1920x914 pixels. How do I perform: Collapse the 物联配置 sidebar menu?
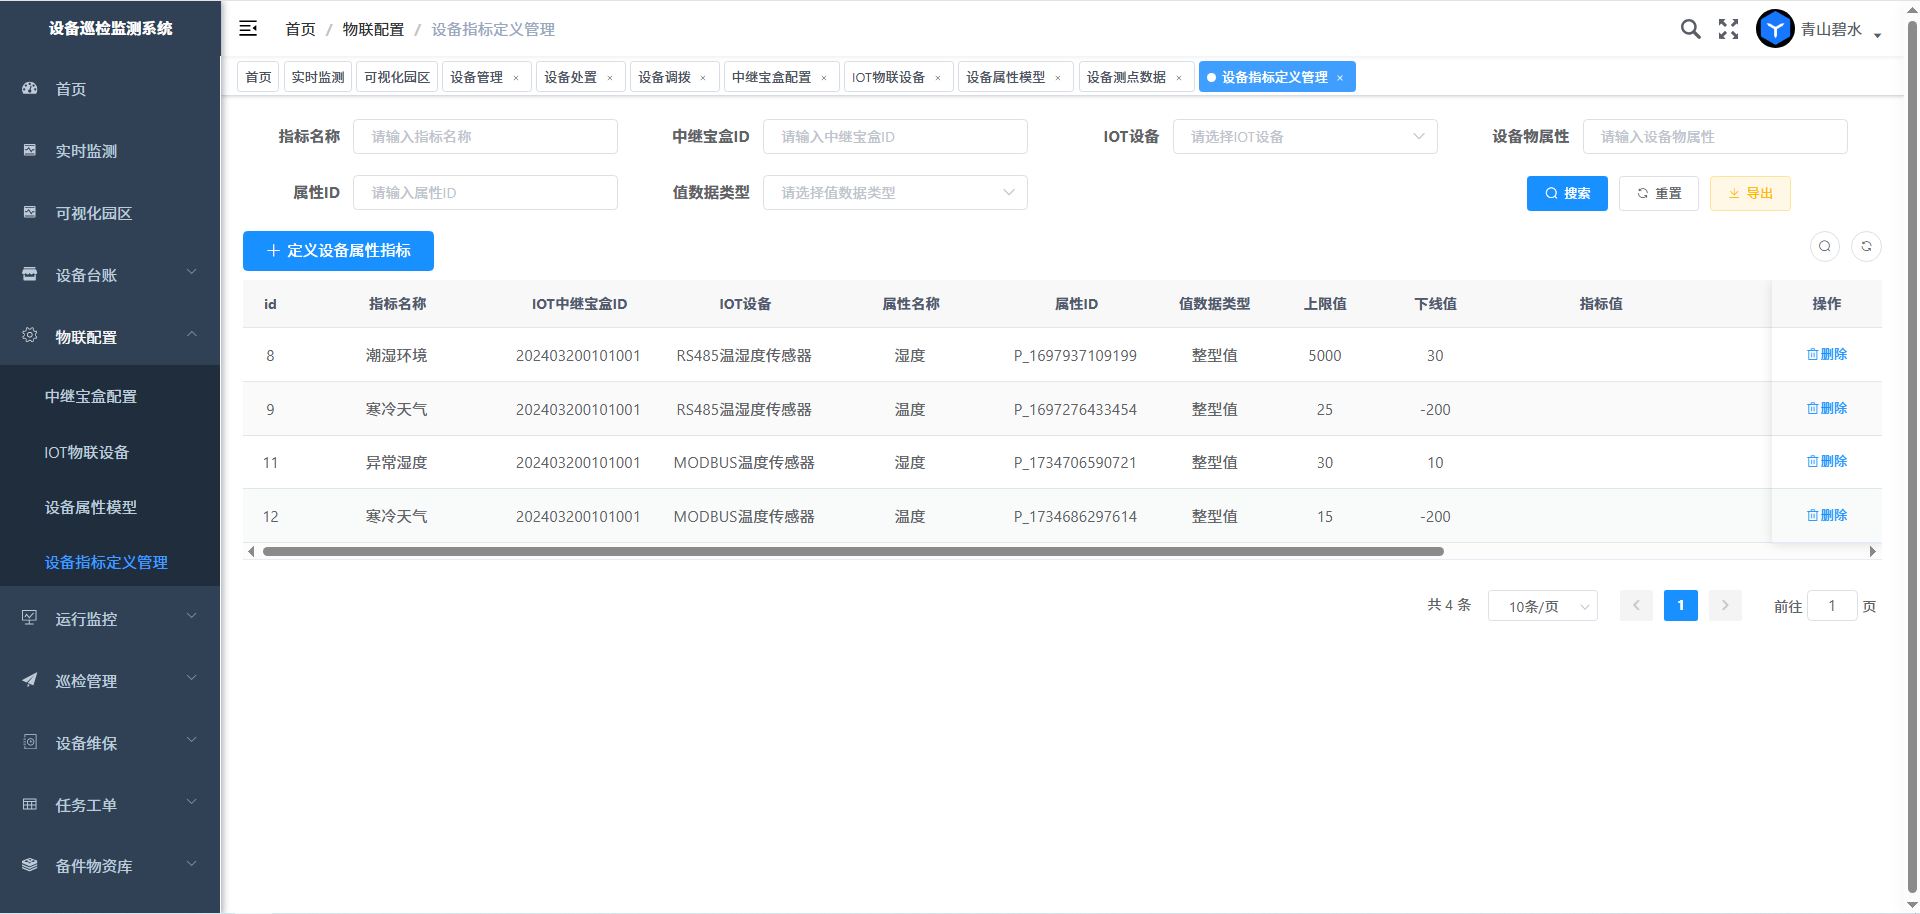click(x=110, y=337)
